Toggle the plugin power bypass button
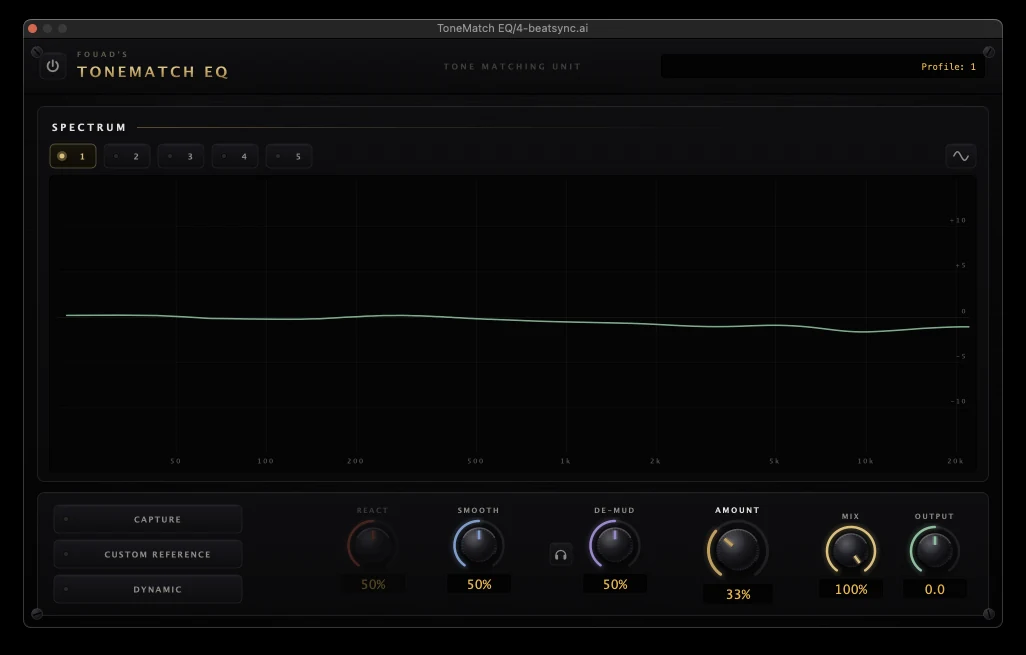Image resolution: width=1026 pixels, height=655 pixels. (53, 66)
